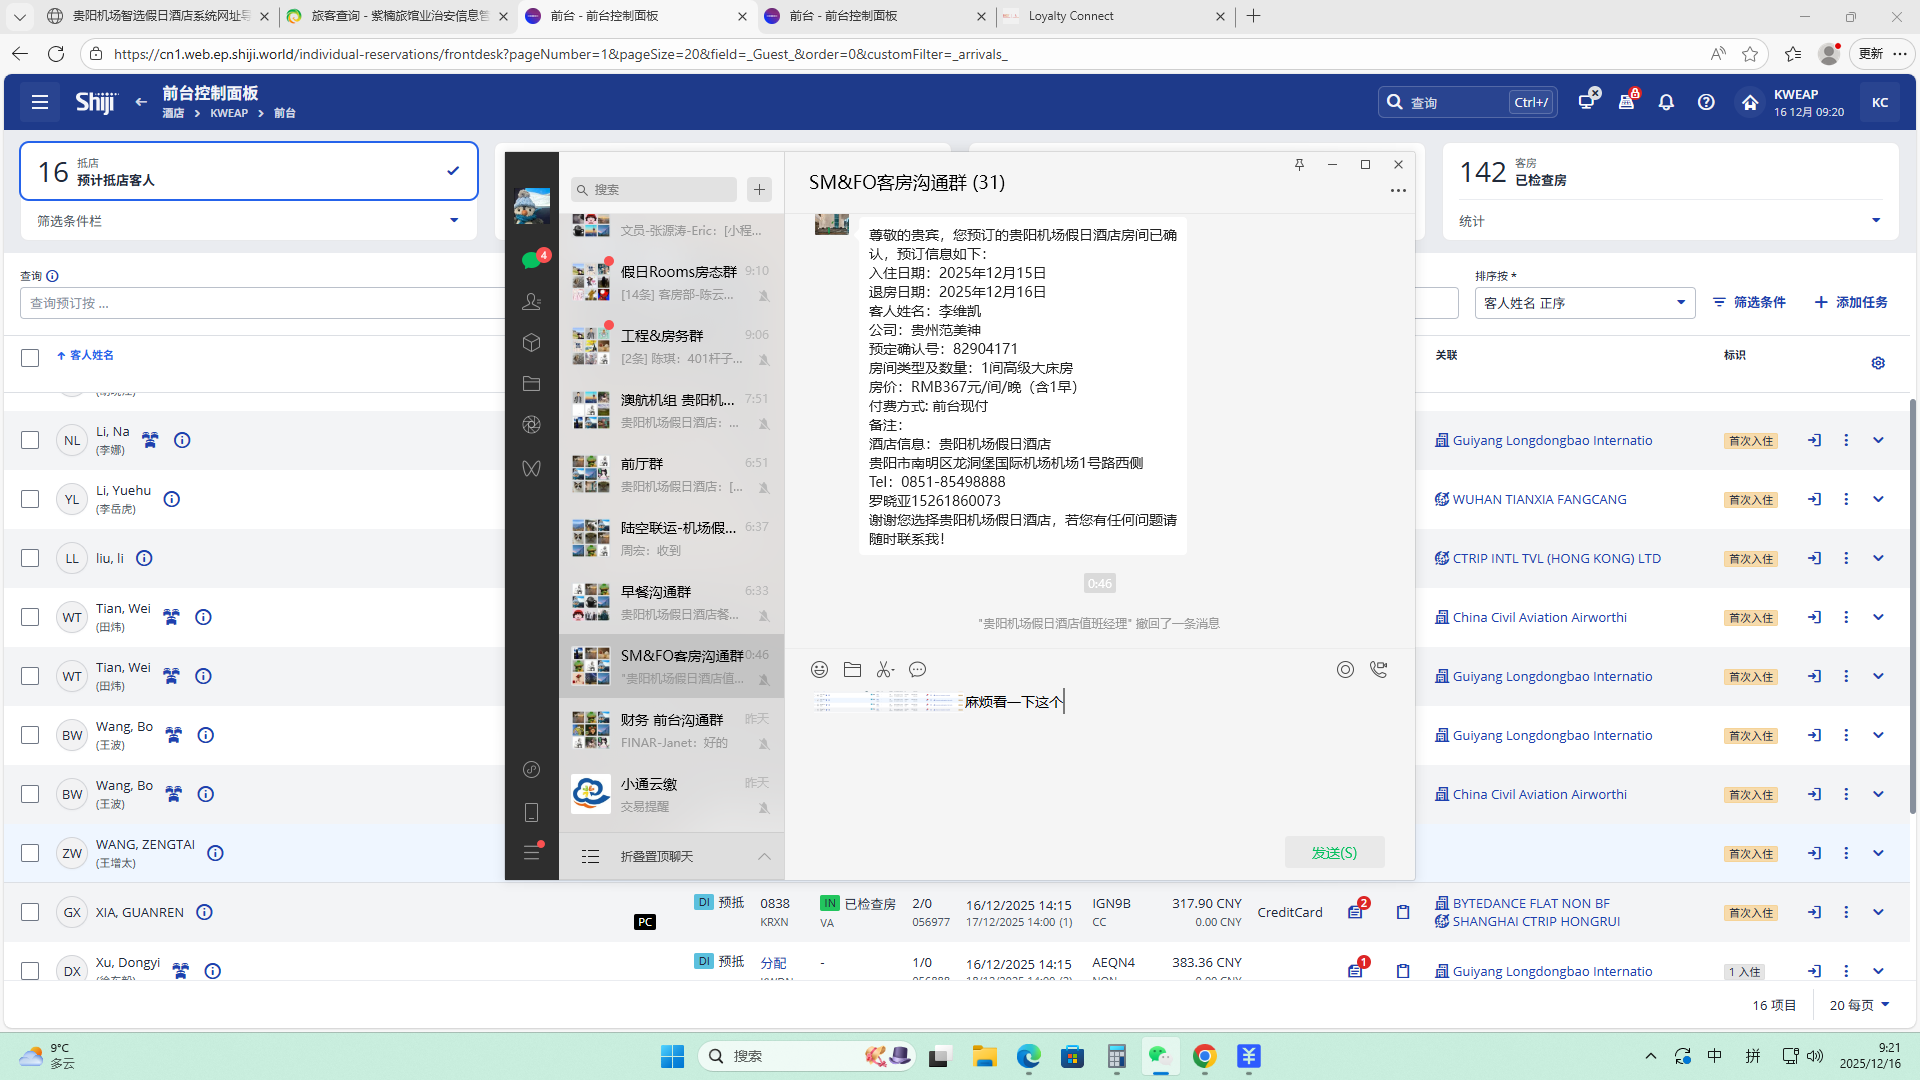Tick the checkbox for Li, Yuehu

[30, 499]
